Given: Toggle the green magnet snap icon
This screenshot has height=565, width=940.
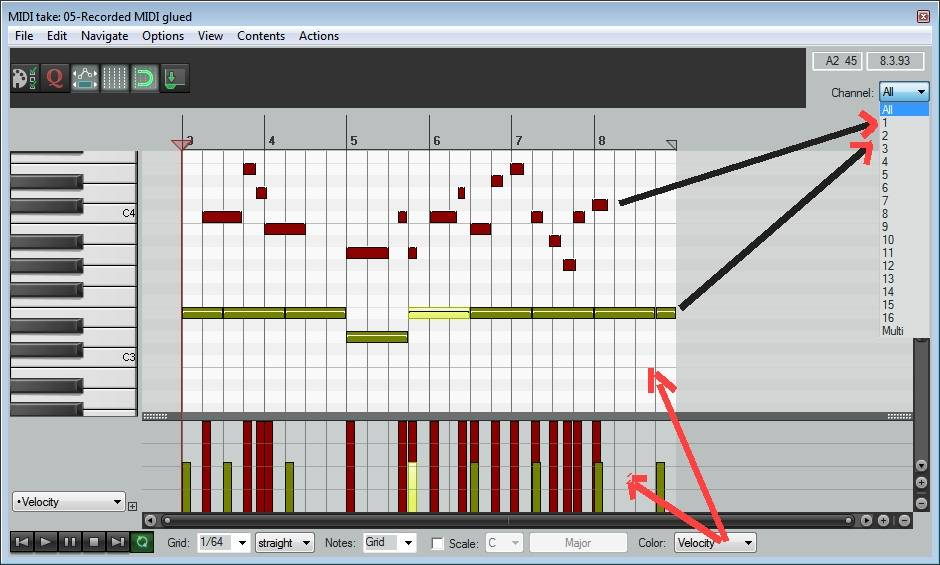Looking at the screenshot, I should click(x=144, y=78).
